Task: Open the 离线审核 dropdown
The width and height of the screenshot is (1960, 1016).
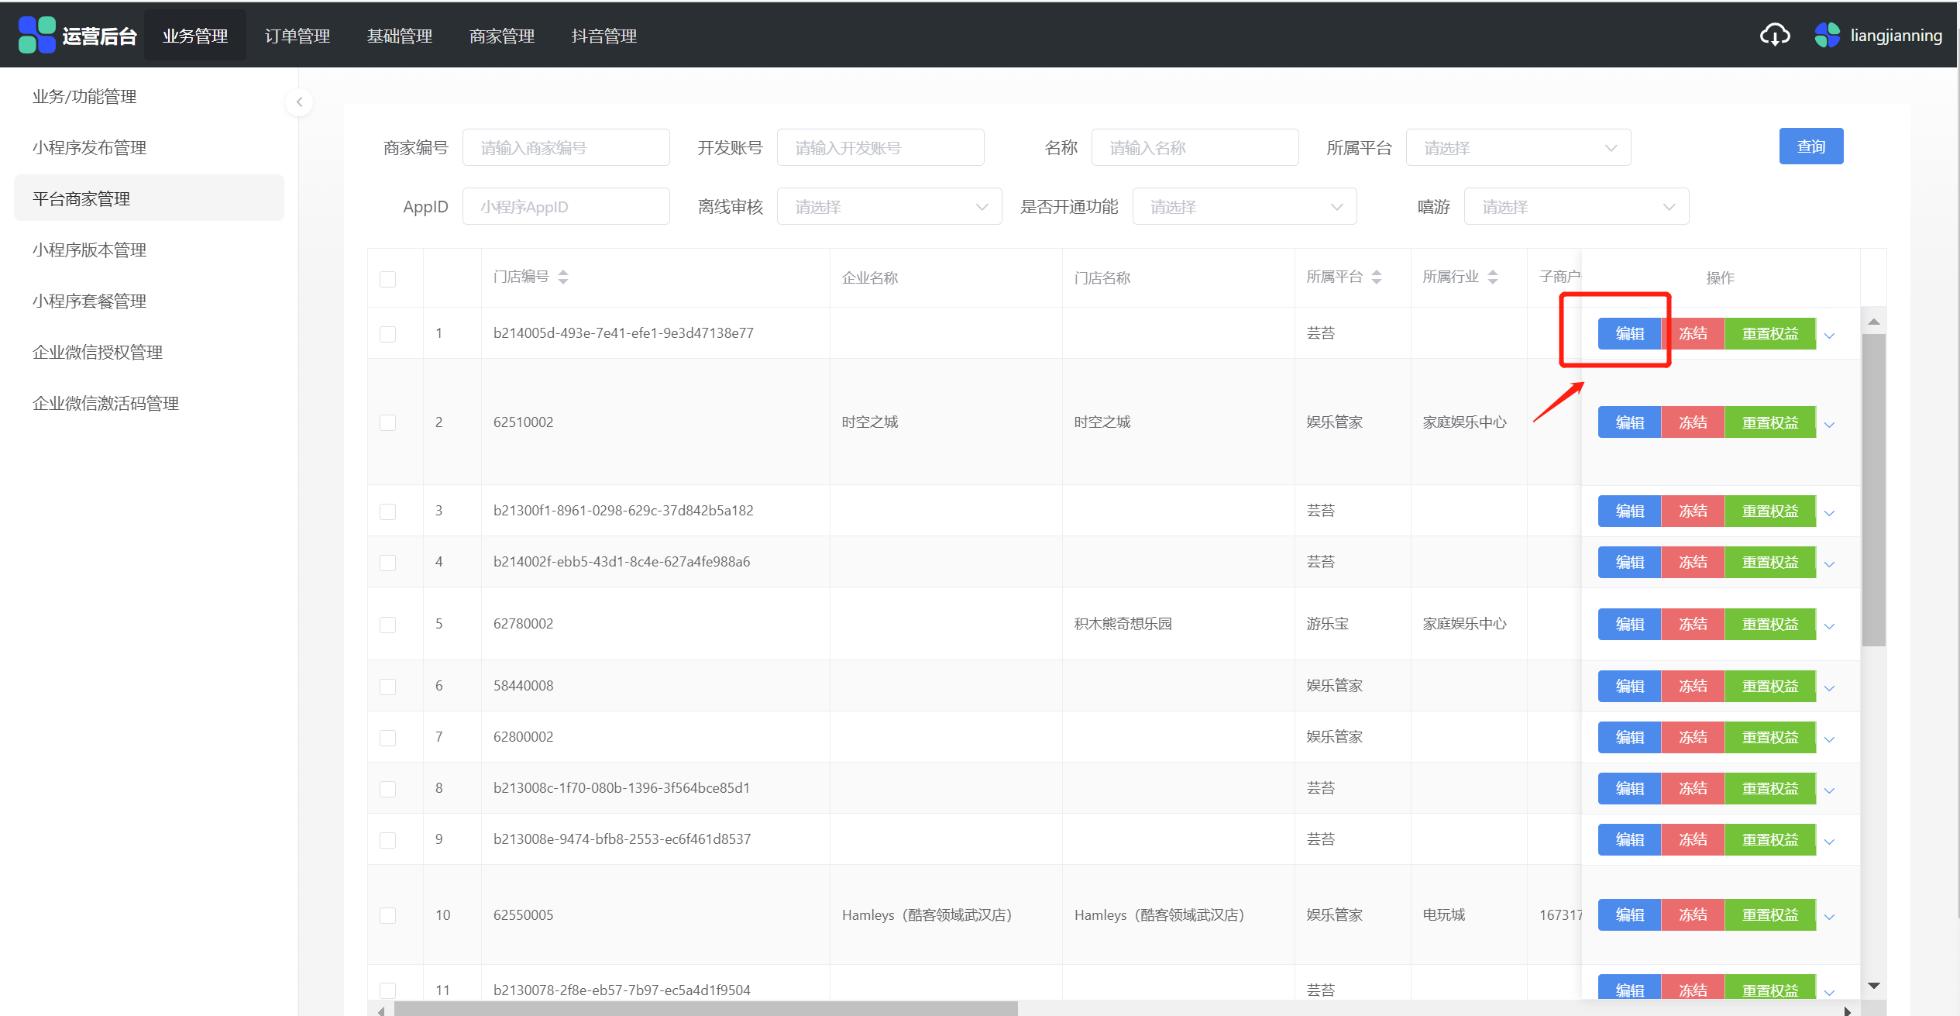Action: click(x=889, y=207)
